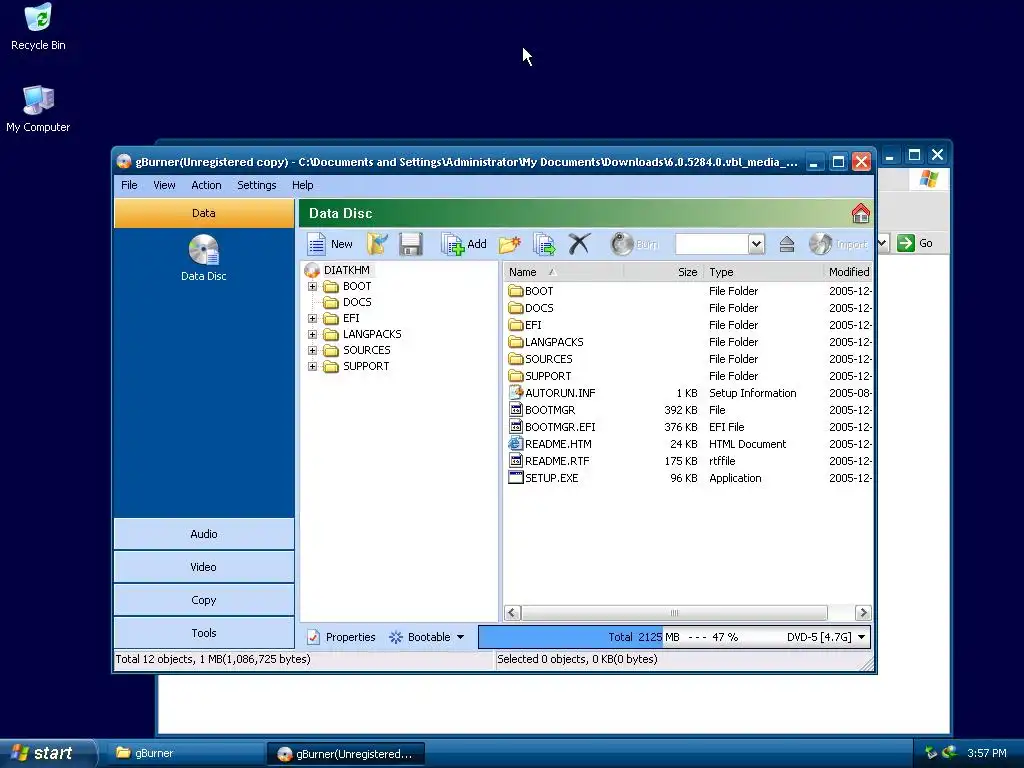Open the DVD-5 disc size dropdown

point(861,637)
